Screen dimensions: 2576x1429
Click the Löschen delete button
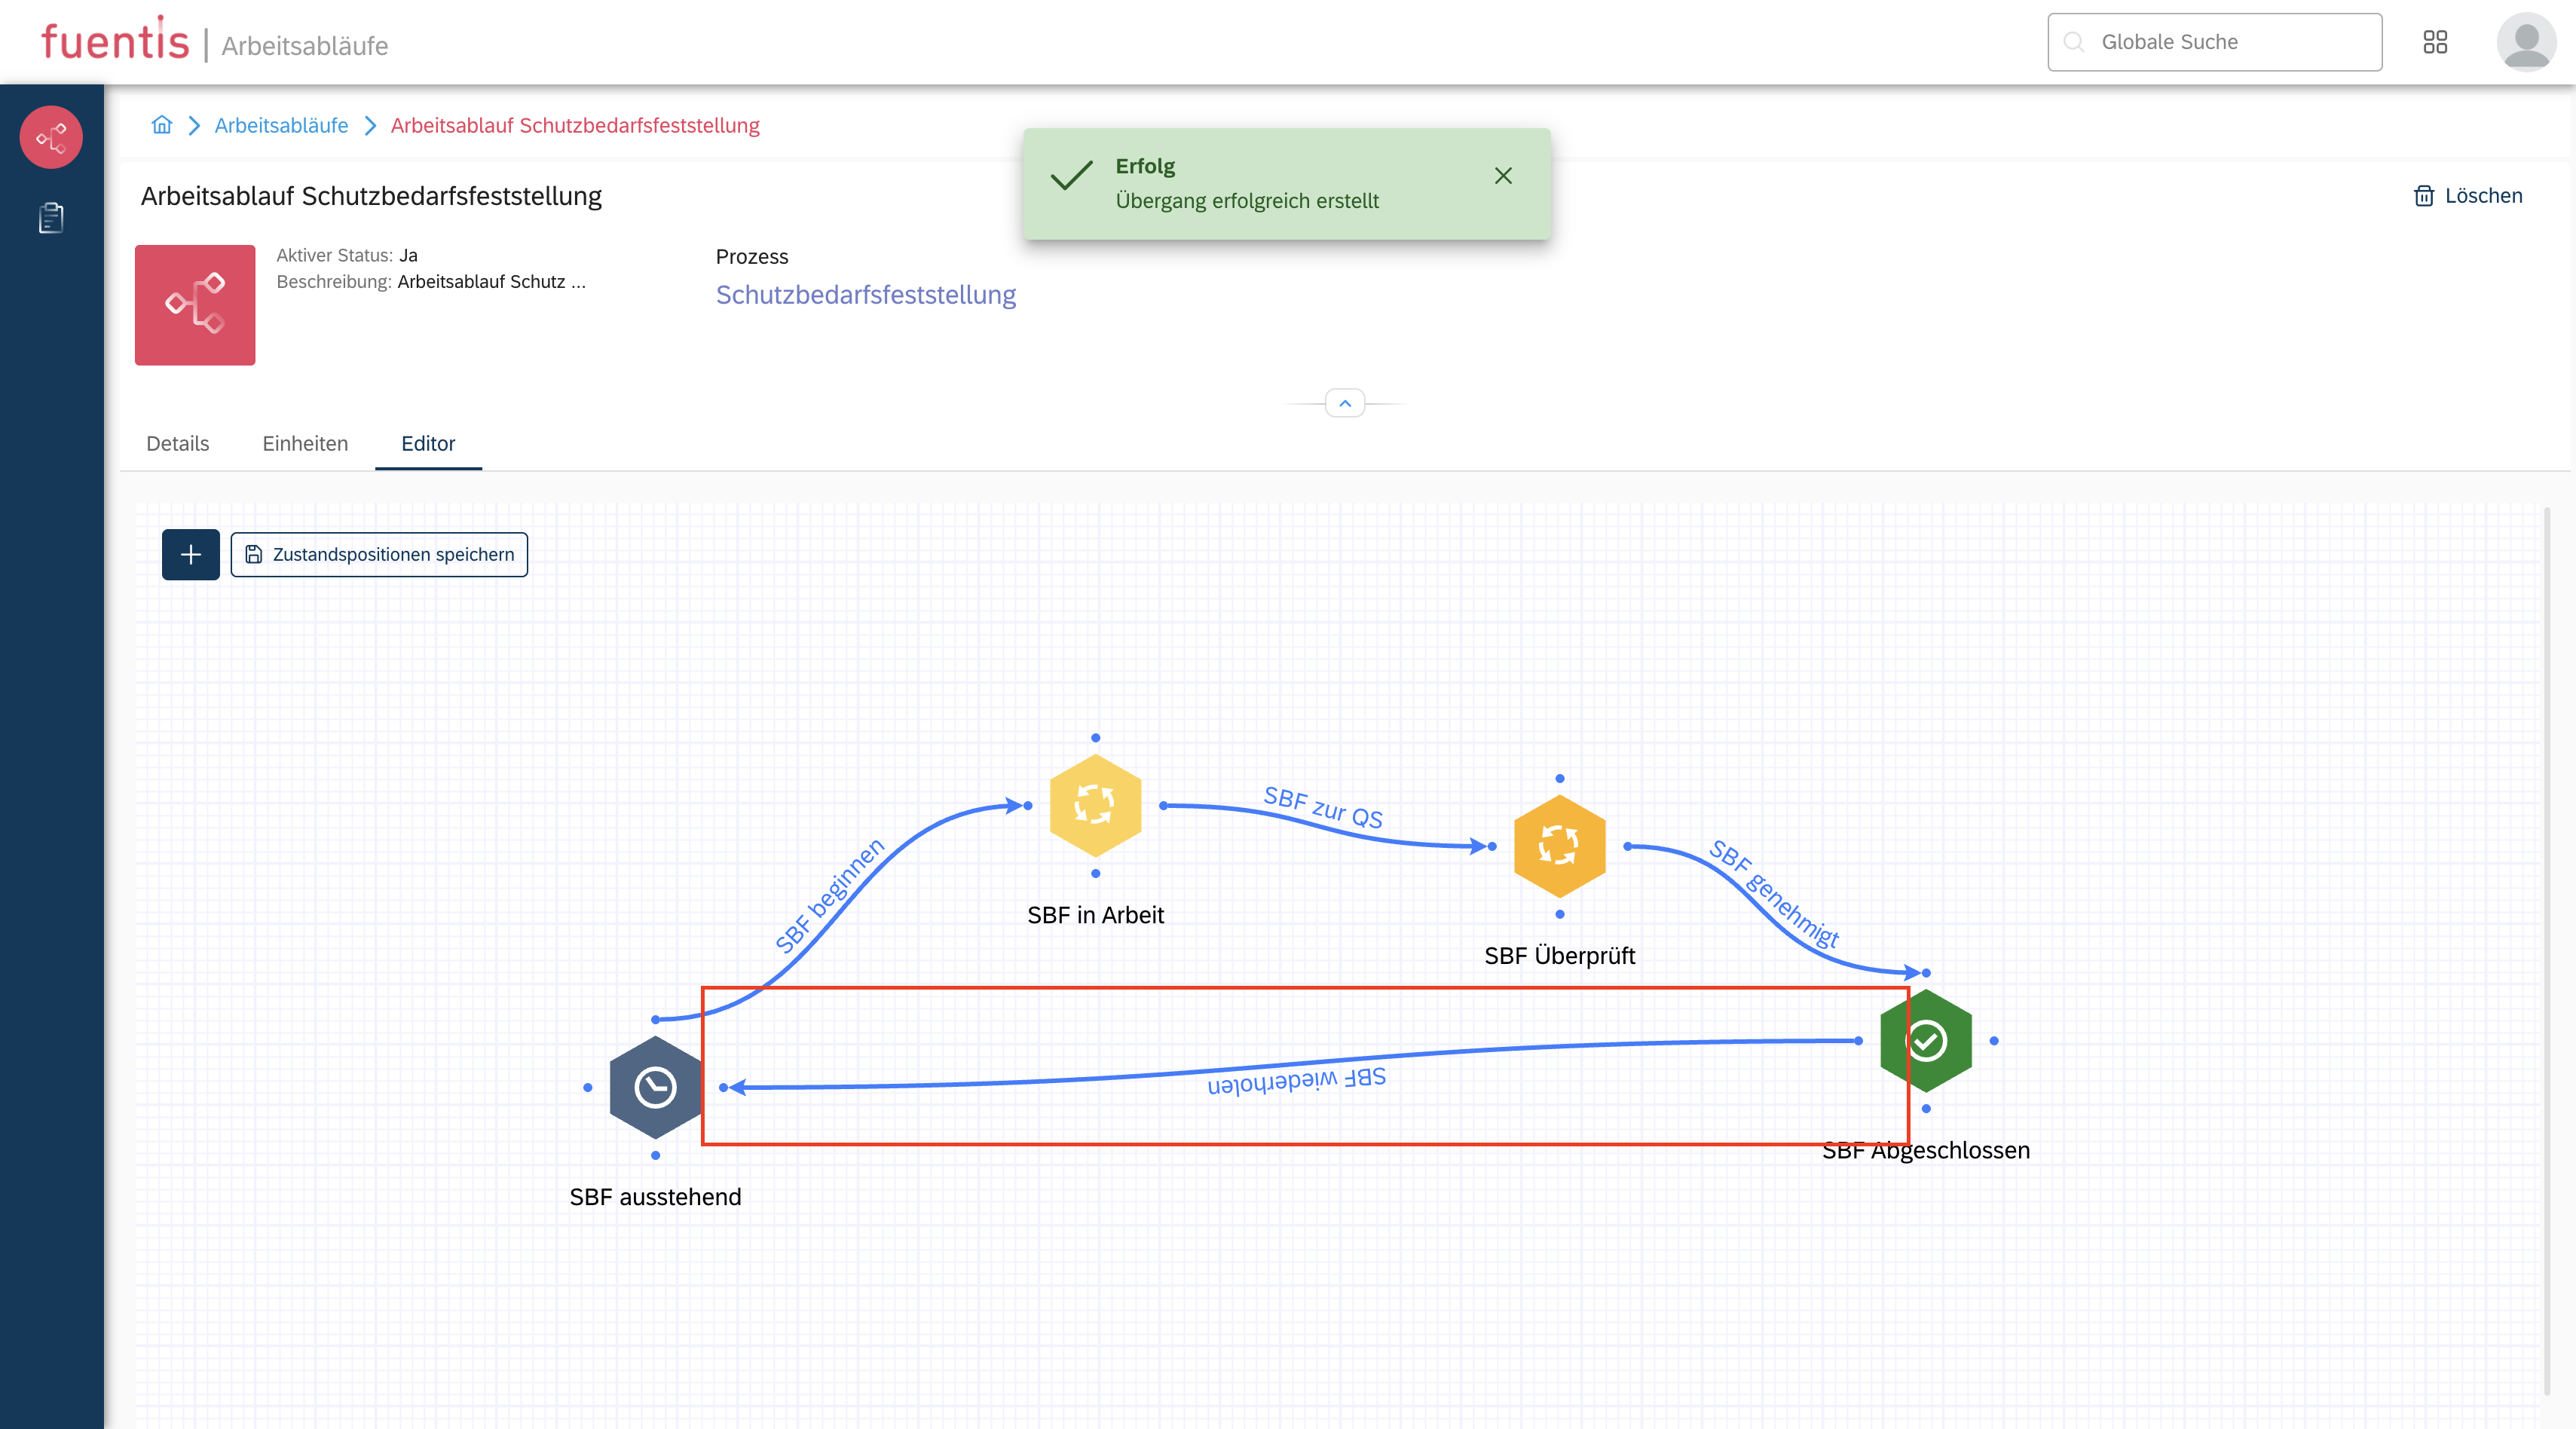click(2468, 196)
